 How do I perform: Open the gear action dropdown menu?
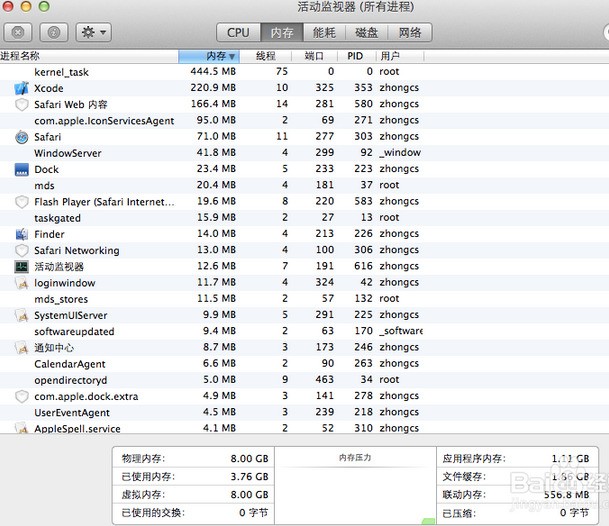pyautogui.click(x=94, y=33)
